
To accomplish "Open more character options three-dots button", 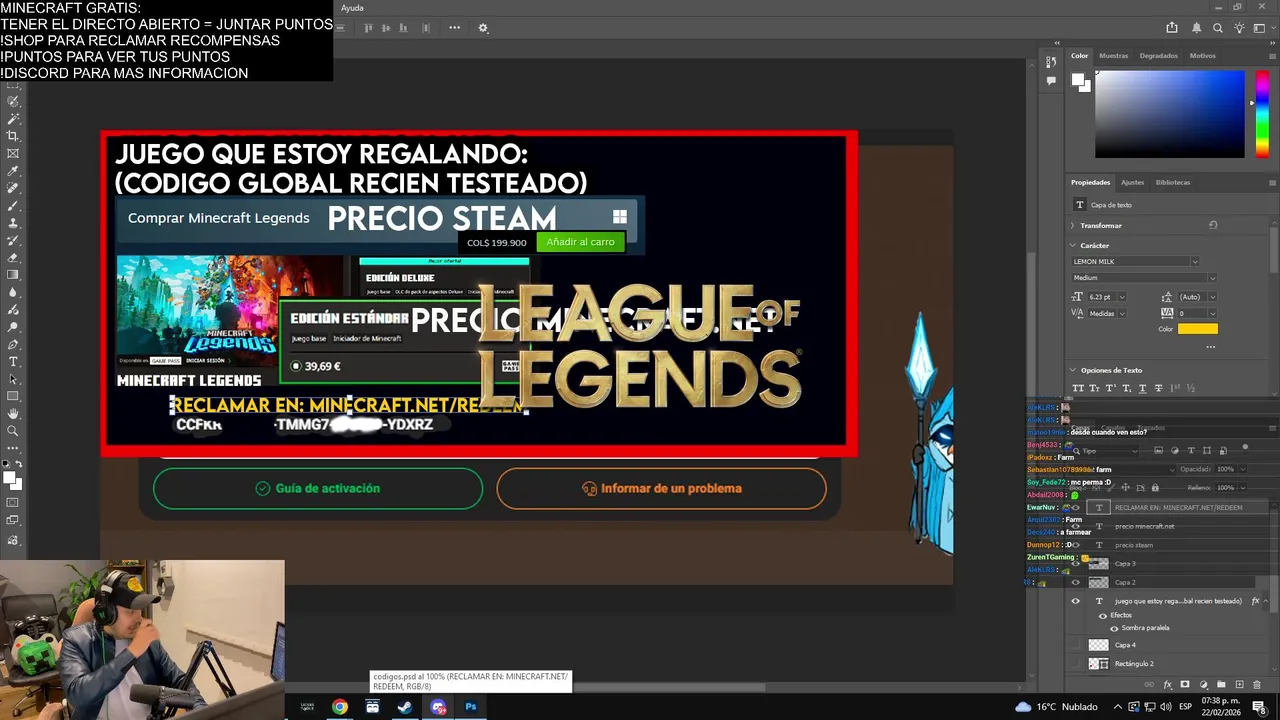I will (1210, 347).
